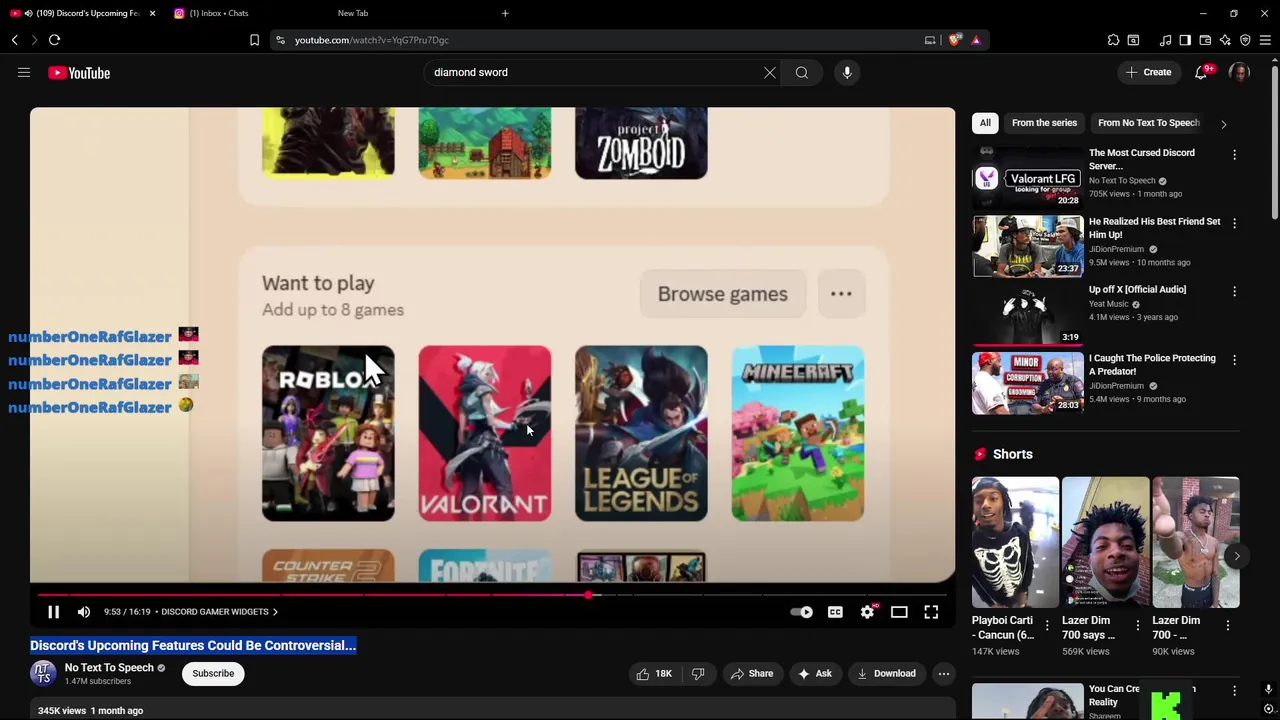Viewport: 1280px width, 720px height.
Task: Open the Leo AI sparkle icon
Action: tap(1225, 40)
